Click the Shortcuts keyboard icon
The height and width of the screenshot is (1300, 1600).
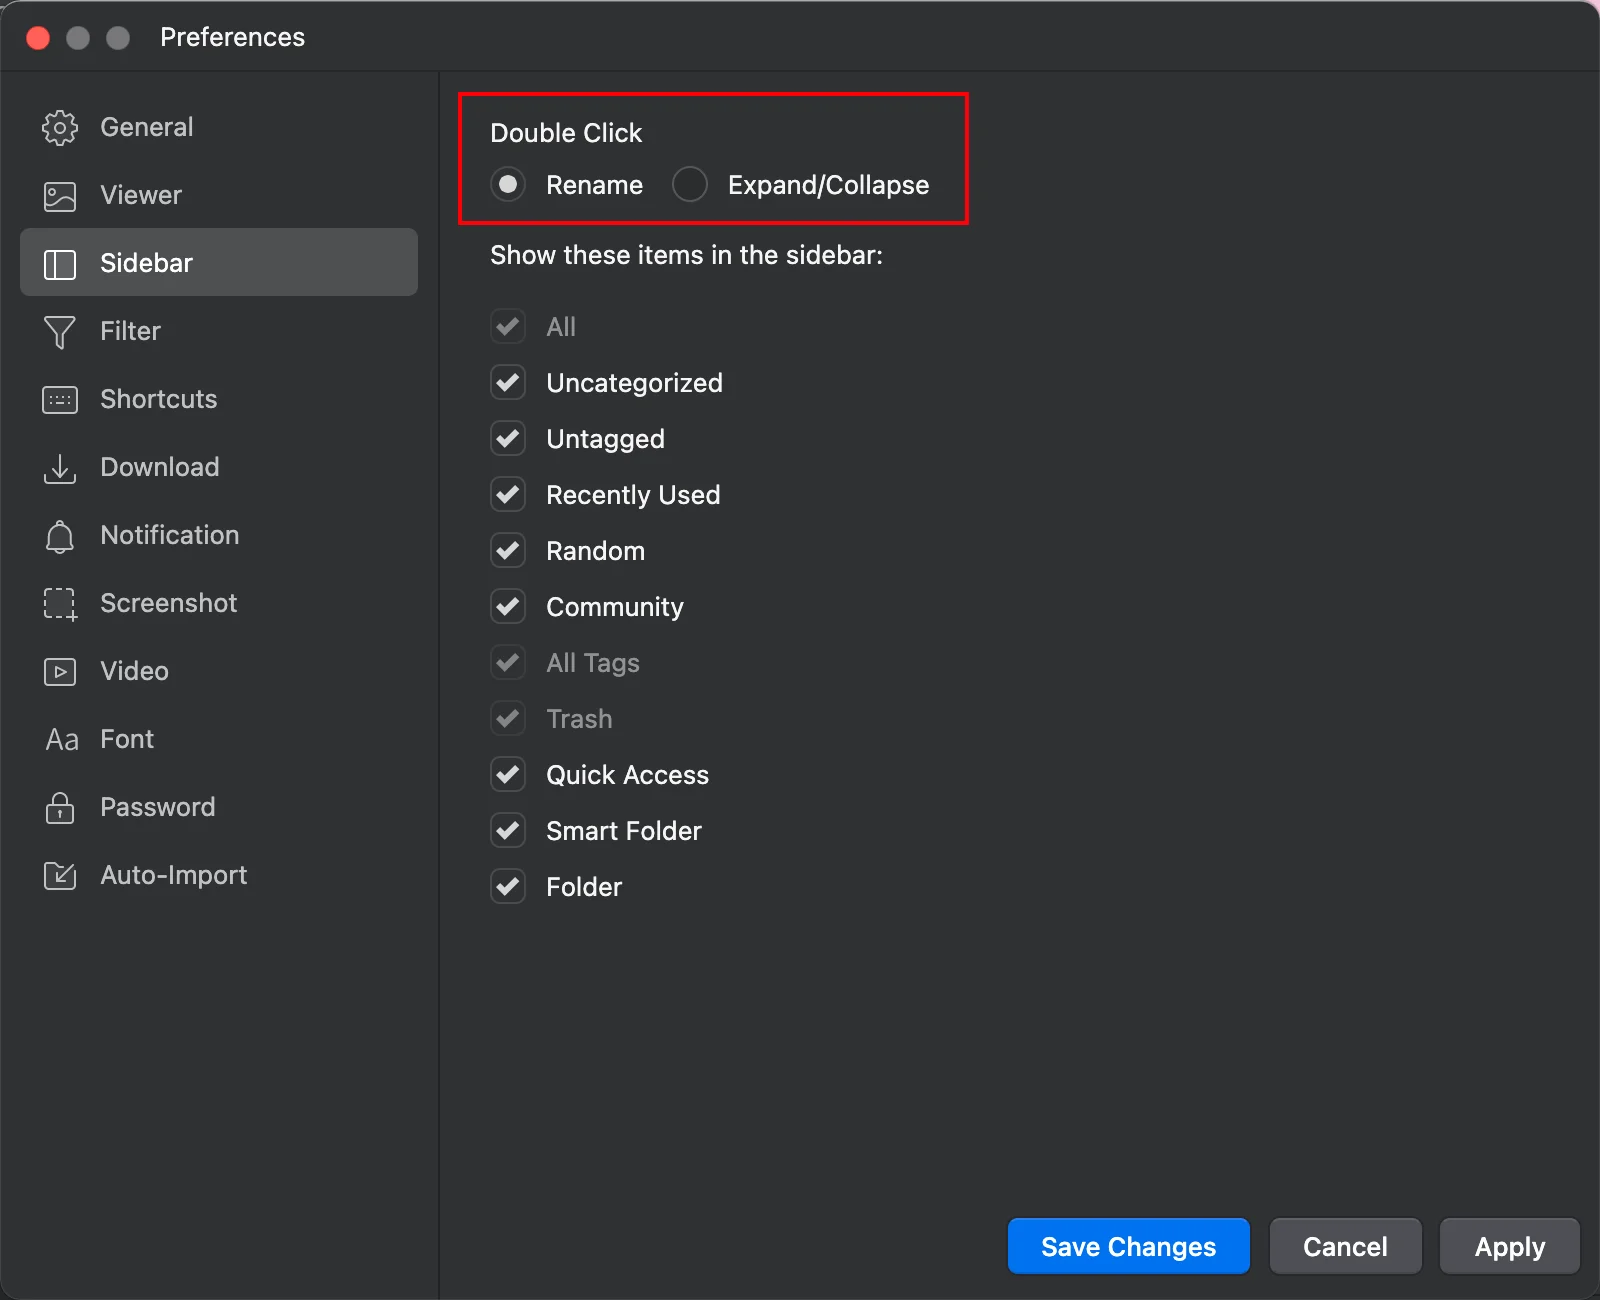coord(60,400)
